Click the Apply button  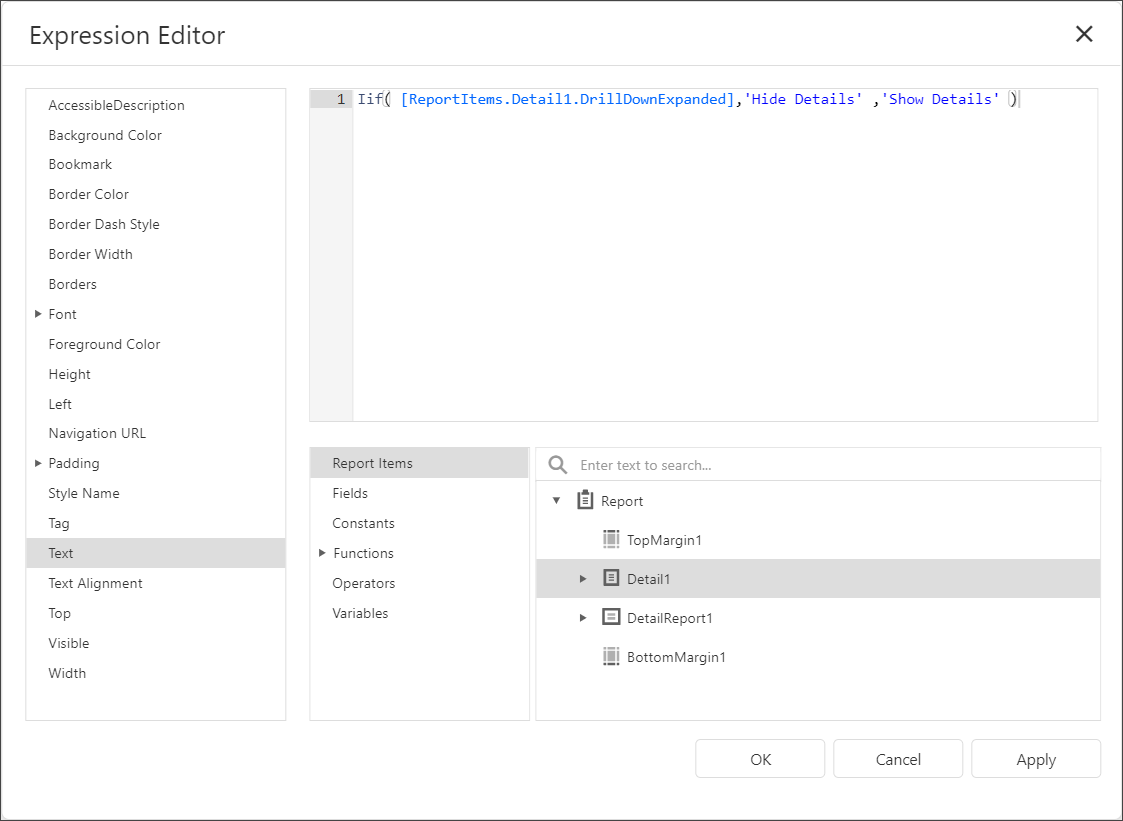coord(1036,758)
